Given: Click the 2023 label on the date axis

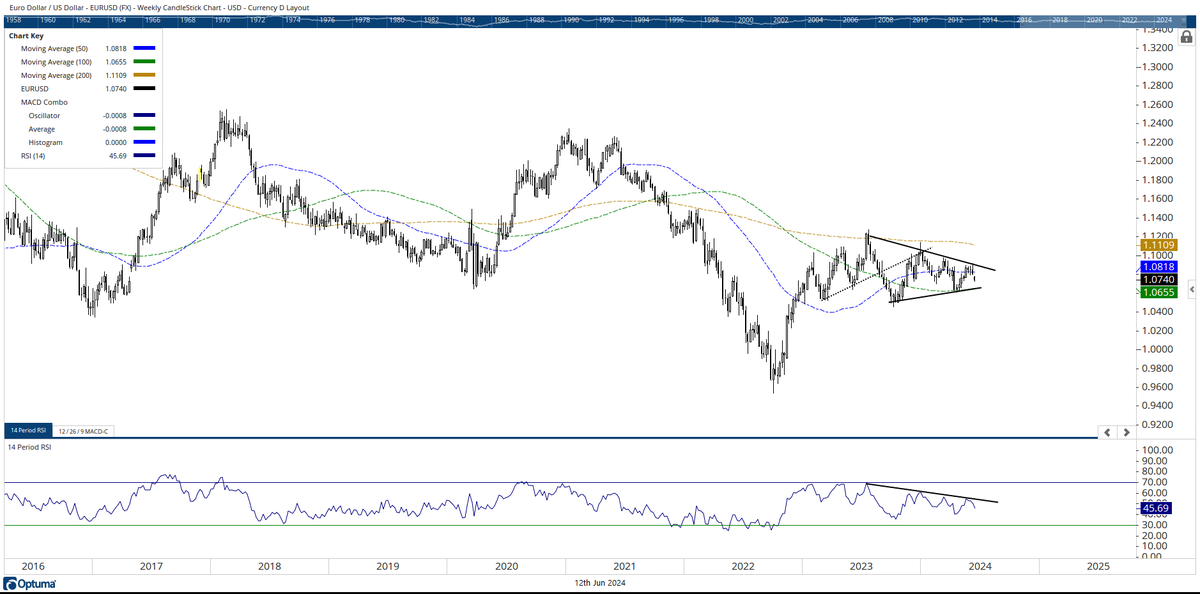Looking at the screenshot, I should pos(861,565).
